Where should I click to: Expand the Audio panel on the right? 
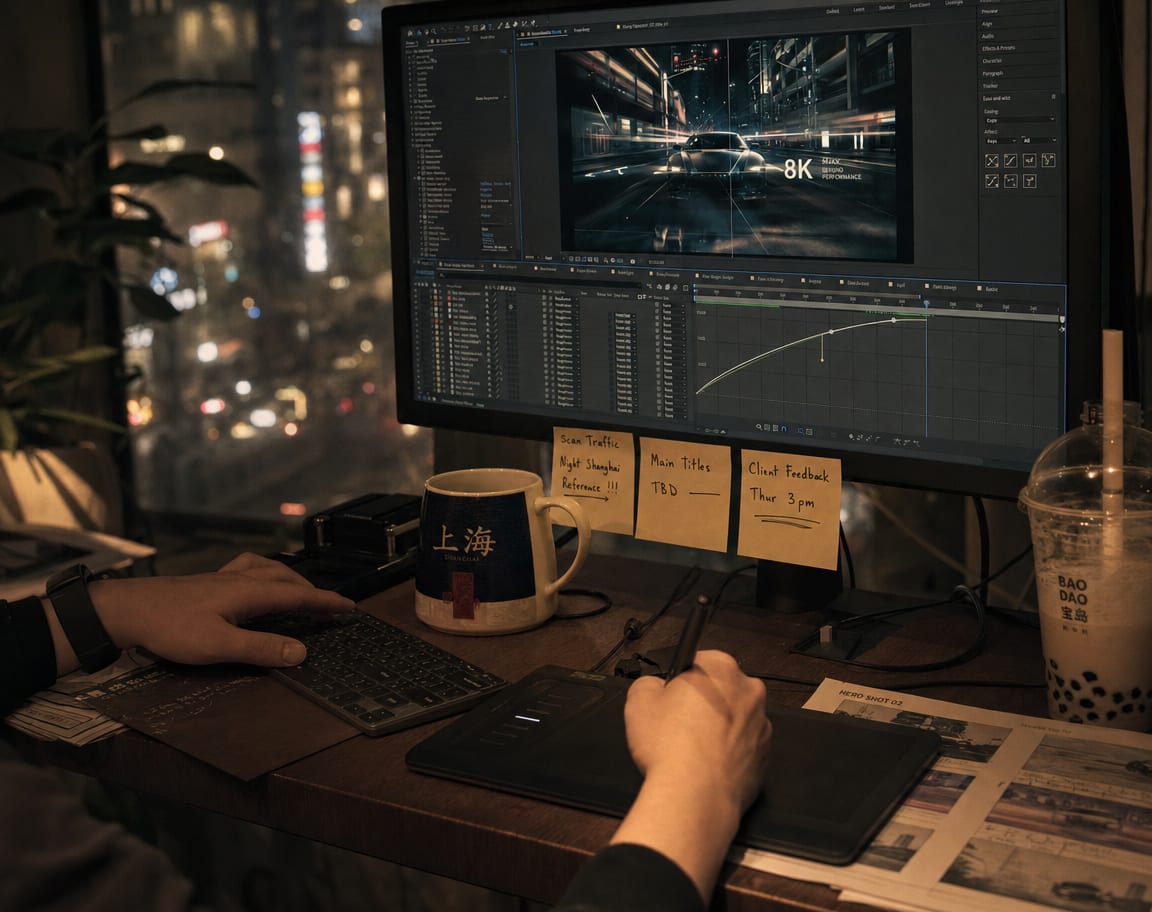coord(988,37)
